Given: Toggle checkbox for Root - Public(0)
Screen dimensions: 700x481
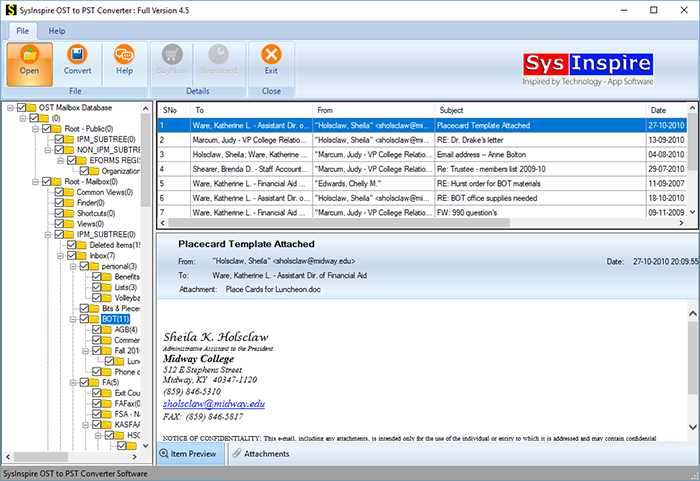Looking at the screenshot, I should 46,129.
